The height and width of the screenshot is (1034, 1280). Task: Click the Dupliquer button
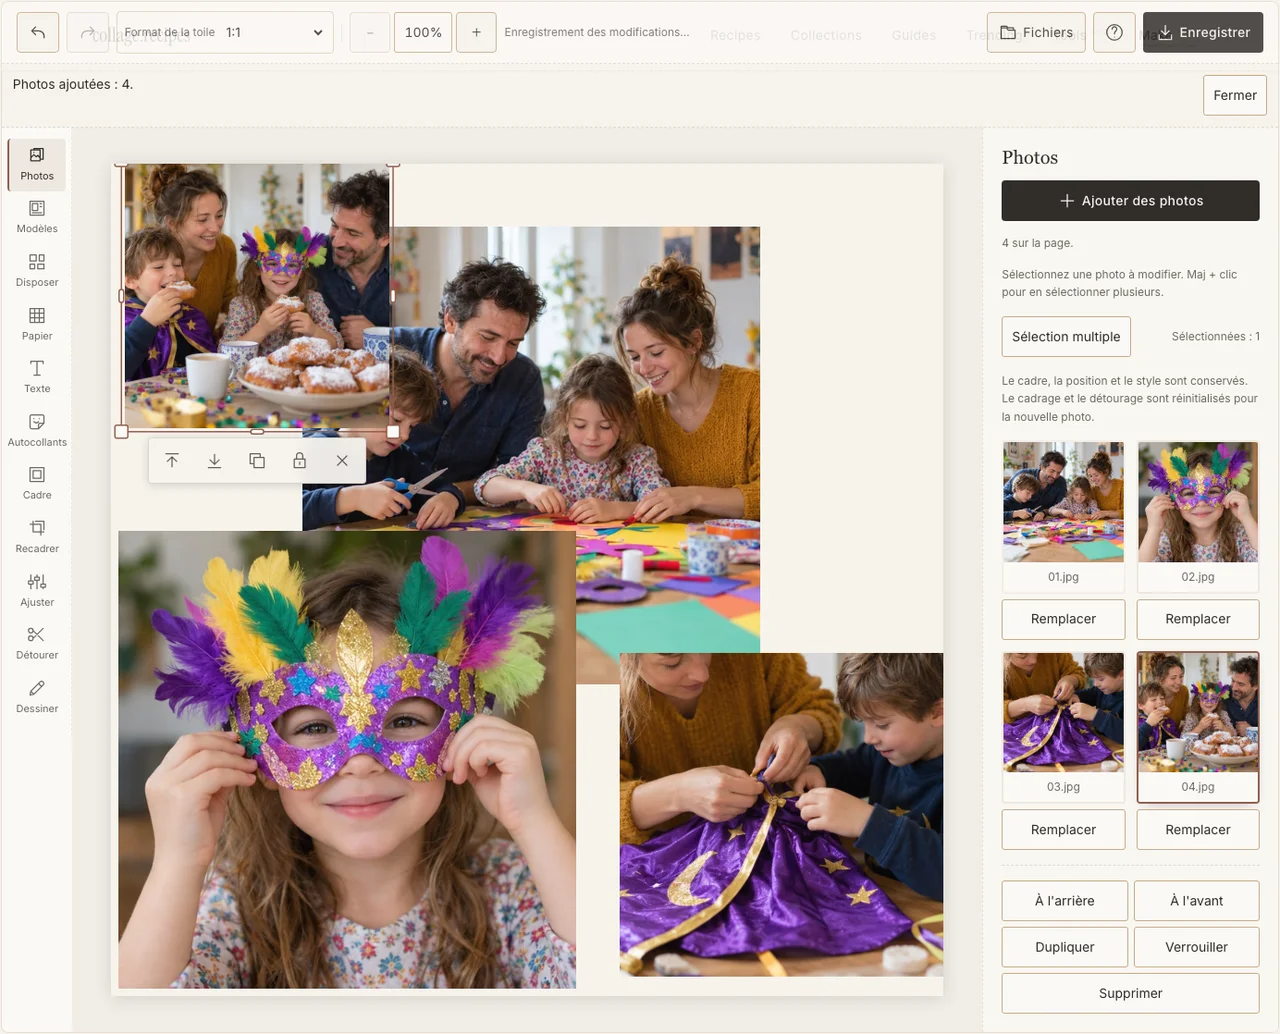coord(1065,947)
